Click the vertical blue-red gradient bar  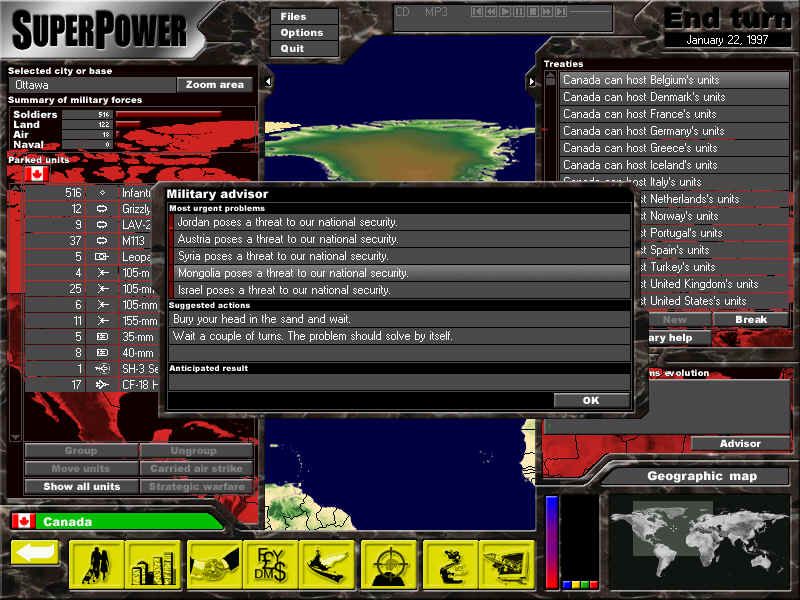[x=552, y=541]
